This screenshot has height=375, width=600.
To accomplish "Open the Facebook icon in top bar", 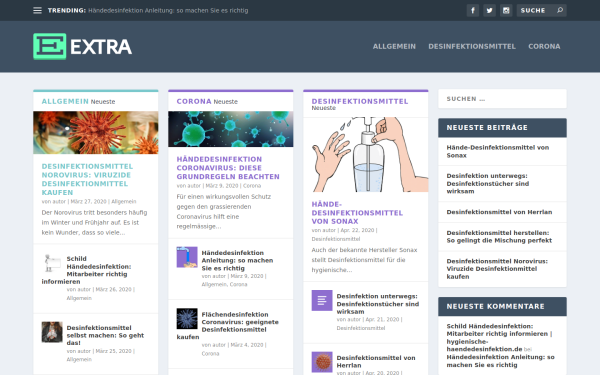I will click(x=473, y=10).
